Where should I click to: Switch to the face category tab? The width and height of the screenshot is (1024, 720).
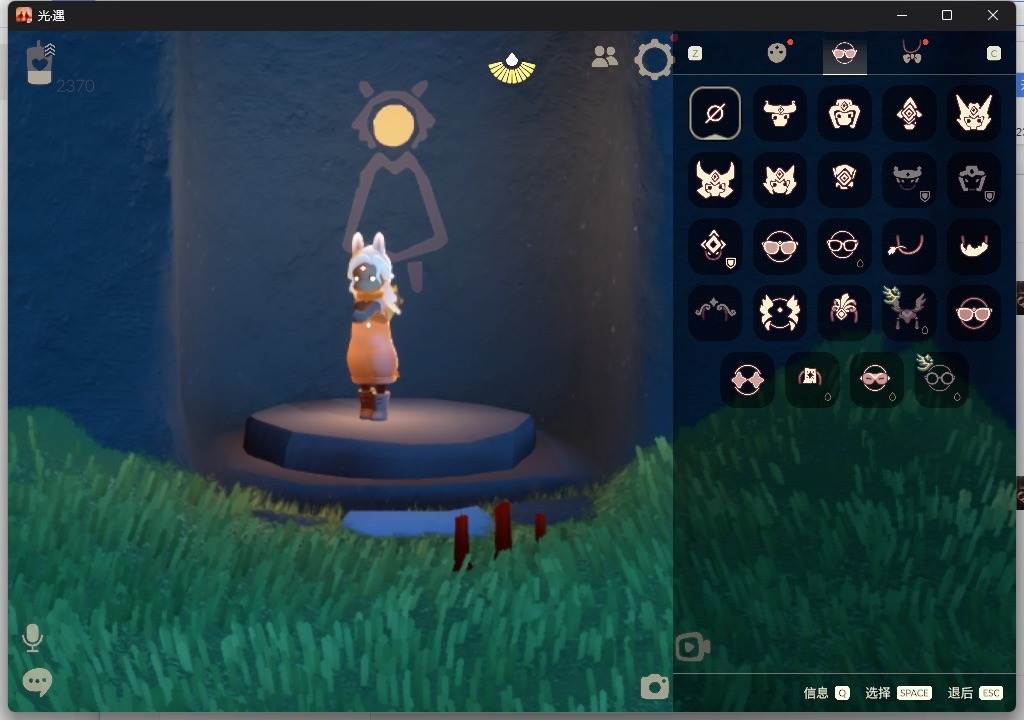[x=778, y=52]
